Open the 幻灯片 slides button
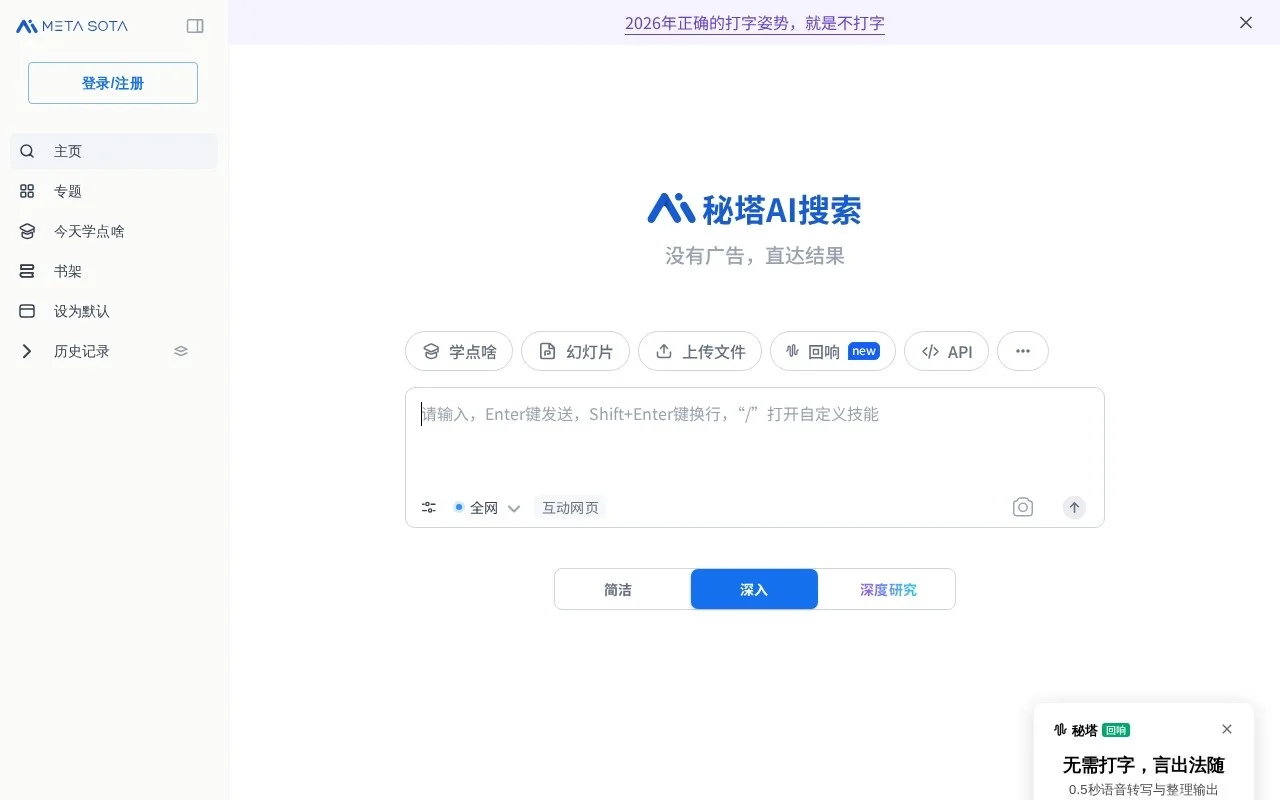 [575, 351]
